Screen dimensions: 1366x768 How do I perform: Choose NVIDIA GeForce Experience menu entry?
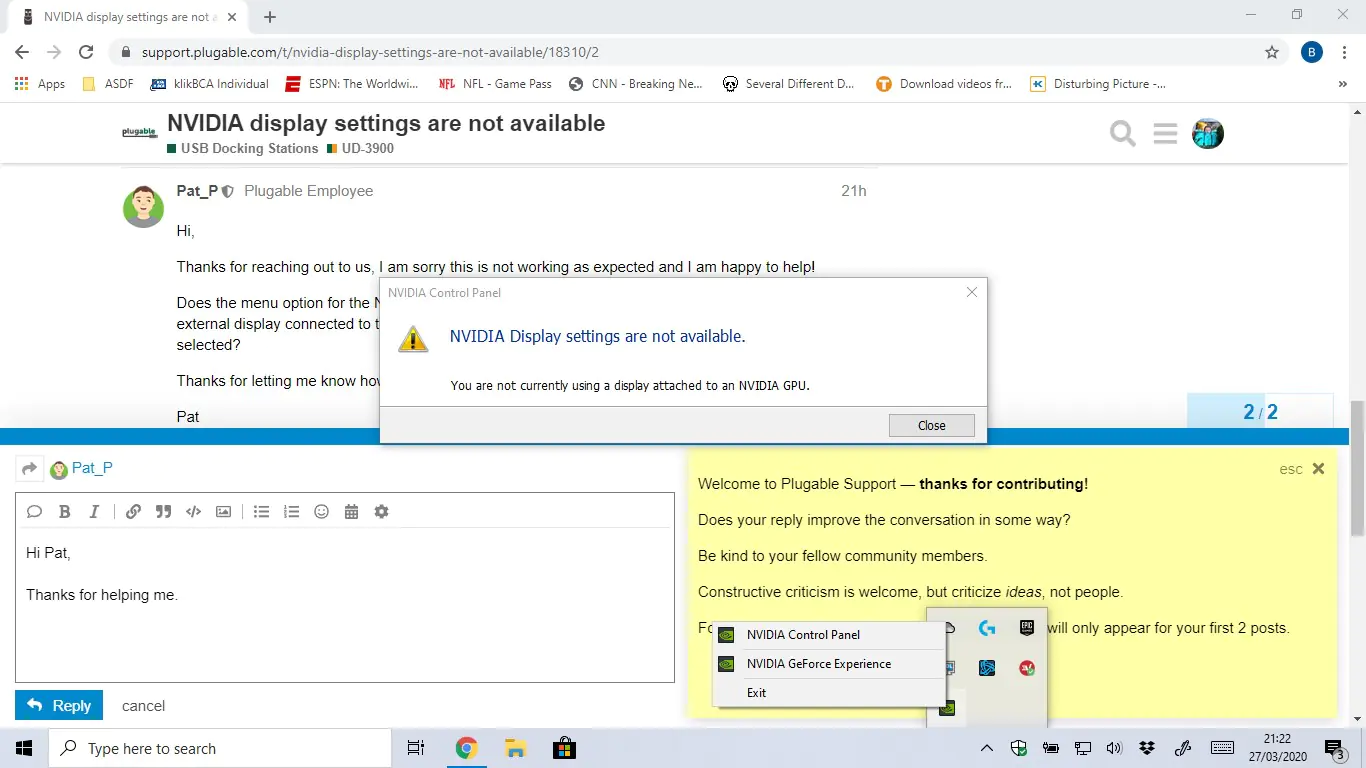(x=818, y=664)
